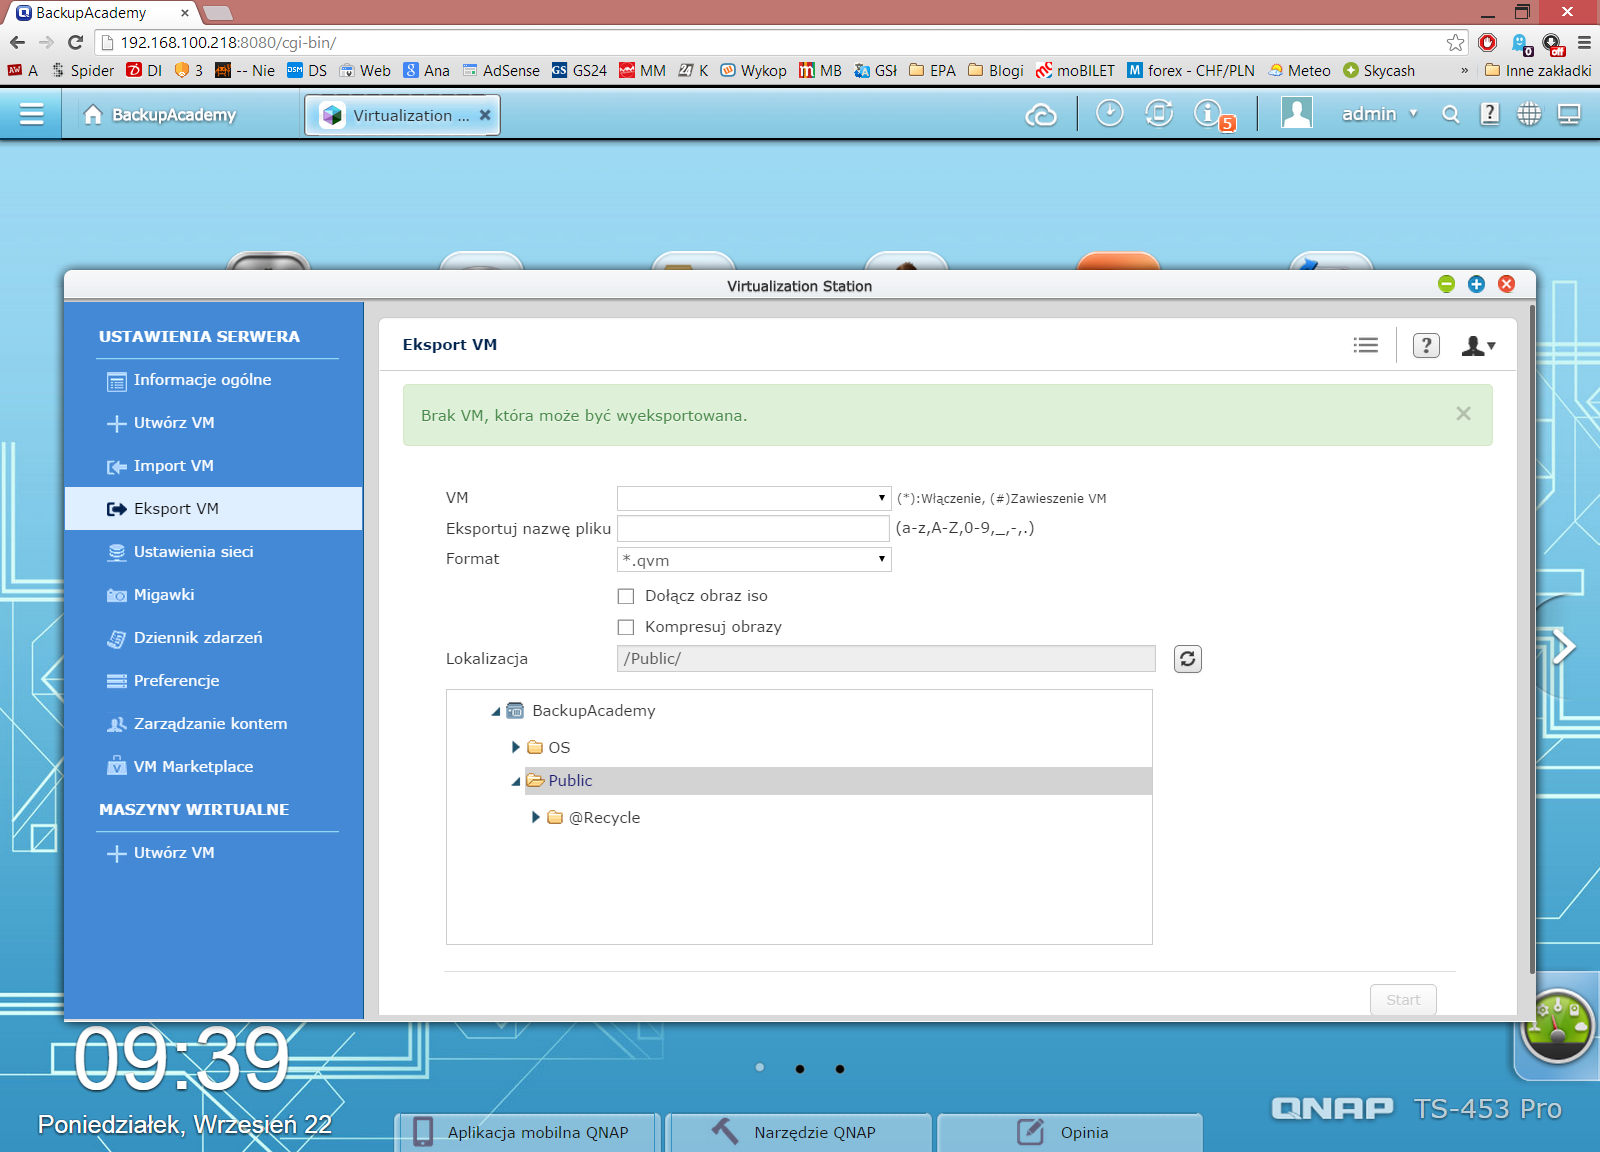Reload the browser page
The image size is (1600, 1152).
(x=76, y=42)
